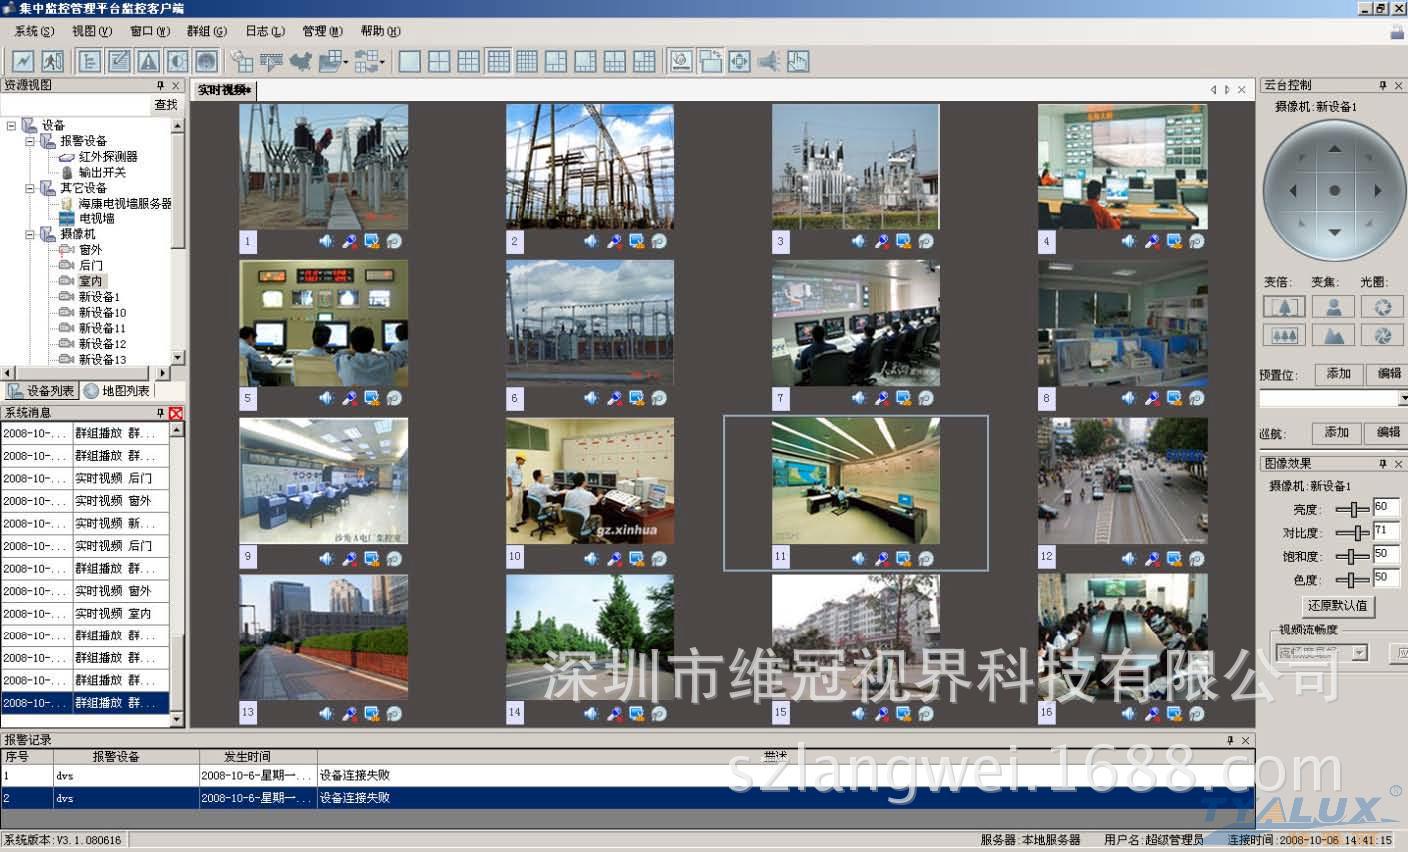Tilt the PTZ camera down

tap(1334, 232)
